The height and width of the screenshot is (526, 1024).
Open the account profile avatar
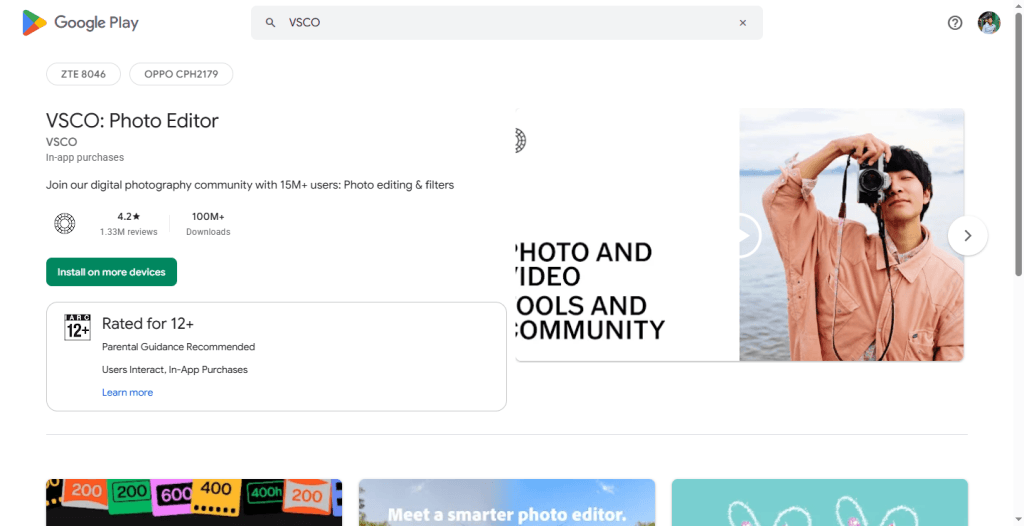point(989,23)
